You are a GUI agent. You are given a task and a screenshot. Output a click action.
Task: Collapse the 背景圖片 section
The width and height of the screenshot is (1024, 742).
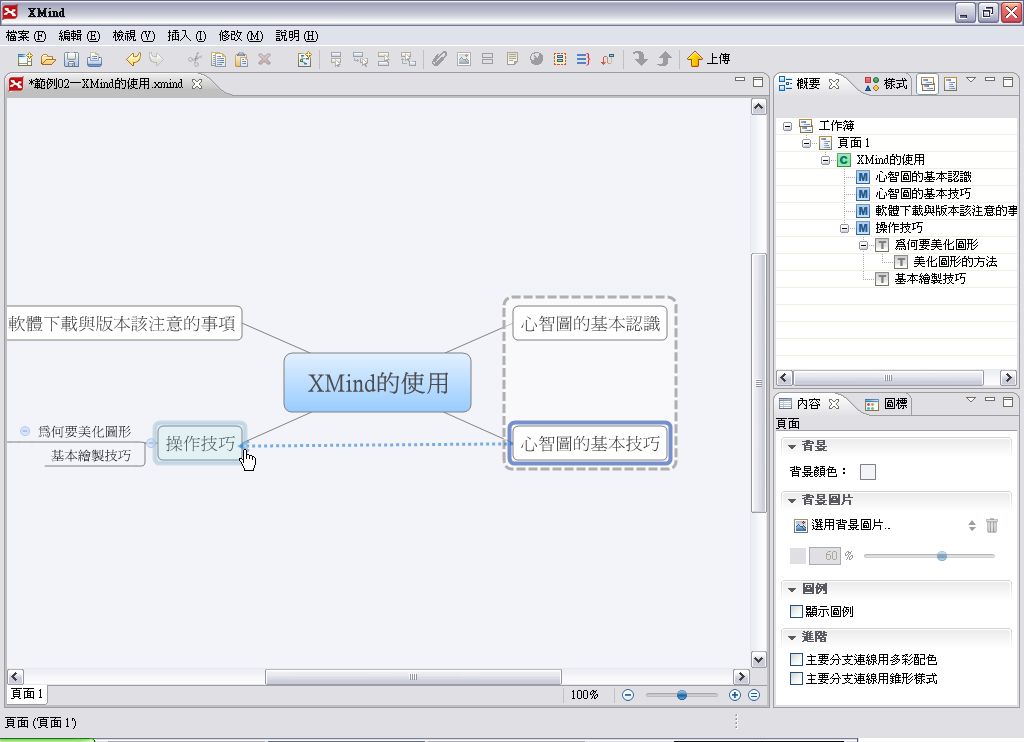pyautogui.click(x=792, y=500)
